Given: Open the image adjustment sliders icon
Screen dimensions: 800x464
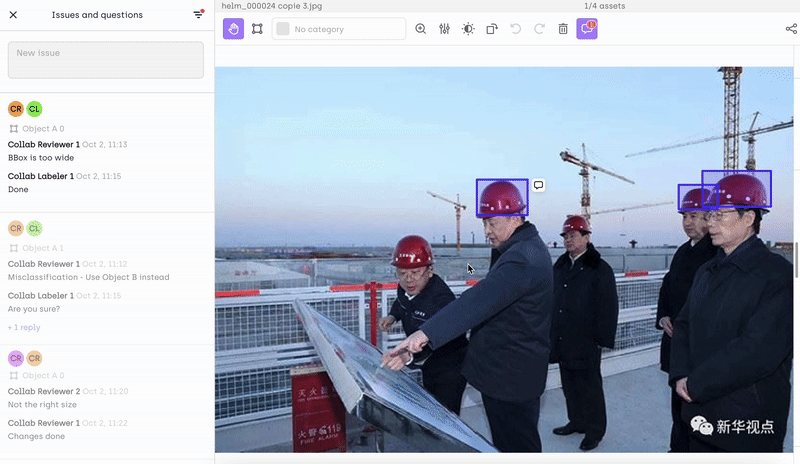Looking at the screenshot, I should point(444,29).
